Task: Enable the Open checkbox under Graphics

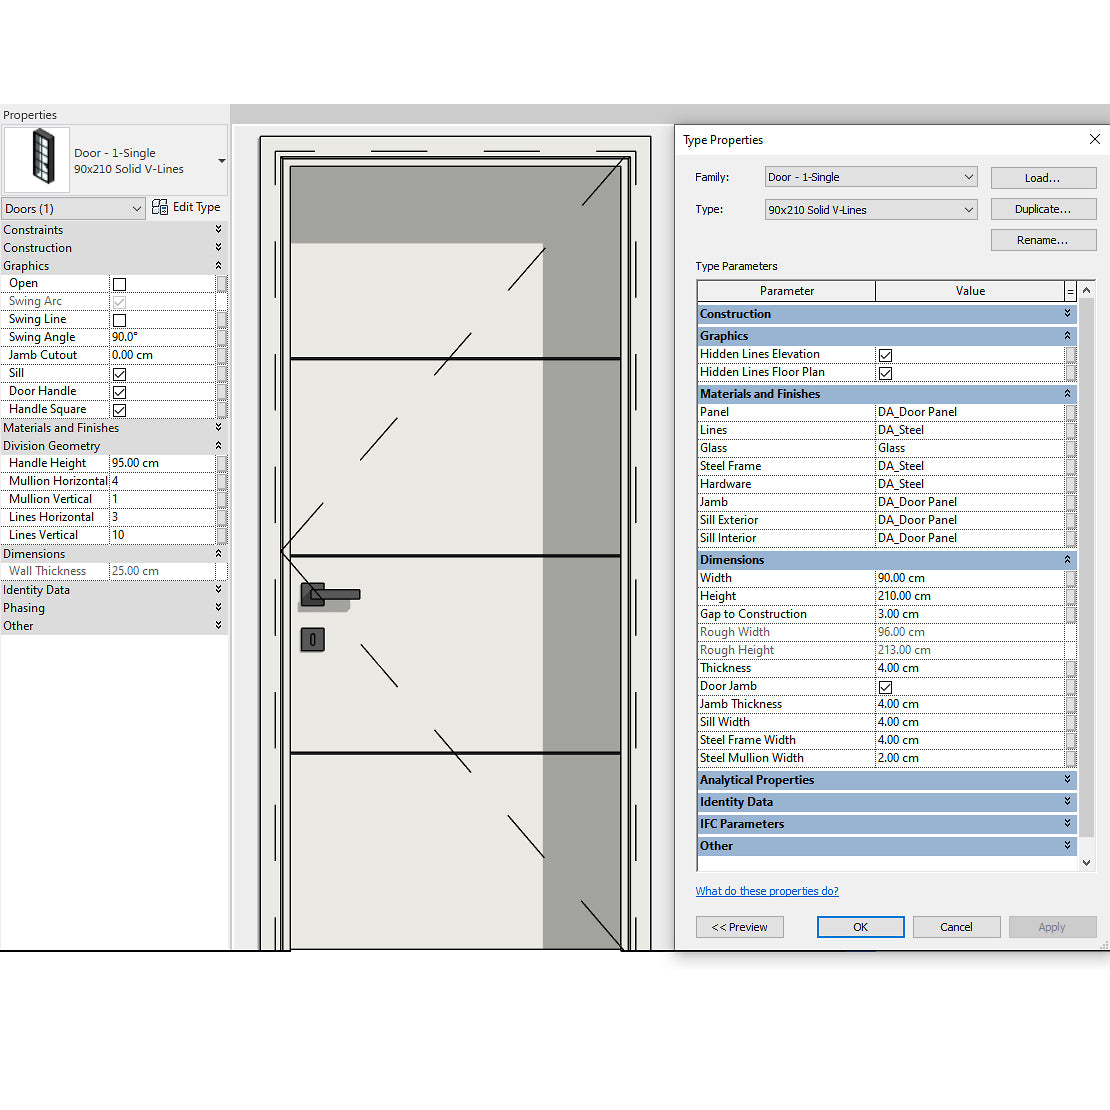Action: tap(119, 283)
